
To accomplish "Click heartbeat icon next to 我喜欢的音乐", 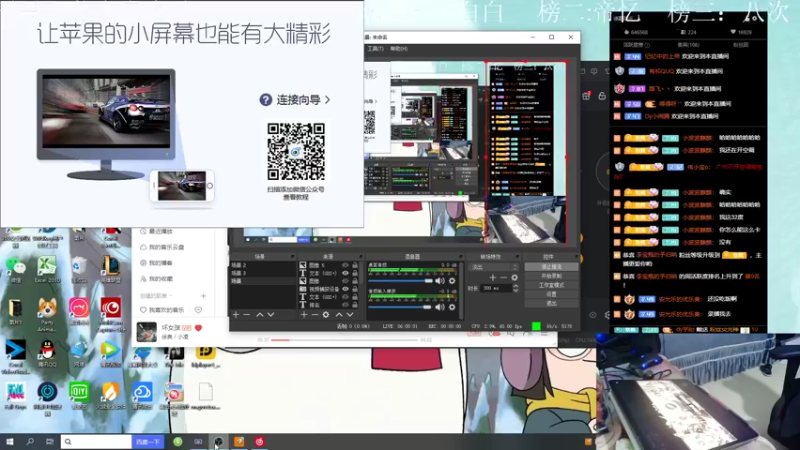I will [x=198, y=310].
